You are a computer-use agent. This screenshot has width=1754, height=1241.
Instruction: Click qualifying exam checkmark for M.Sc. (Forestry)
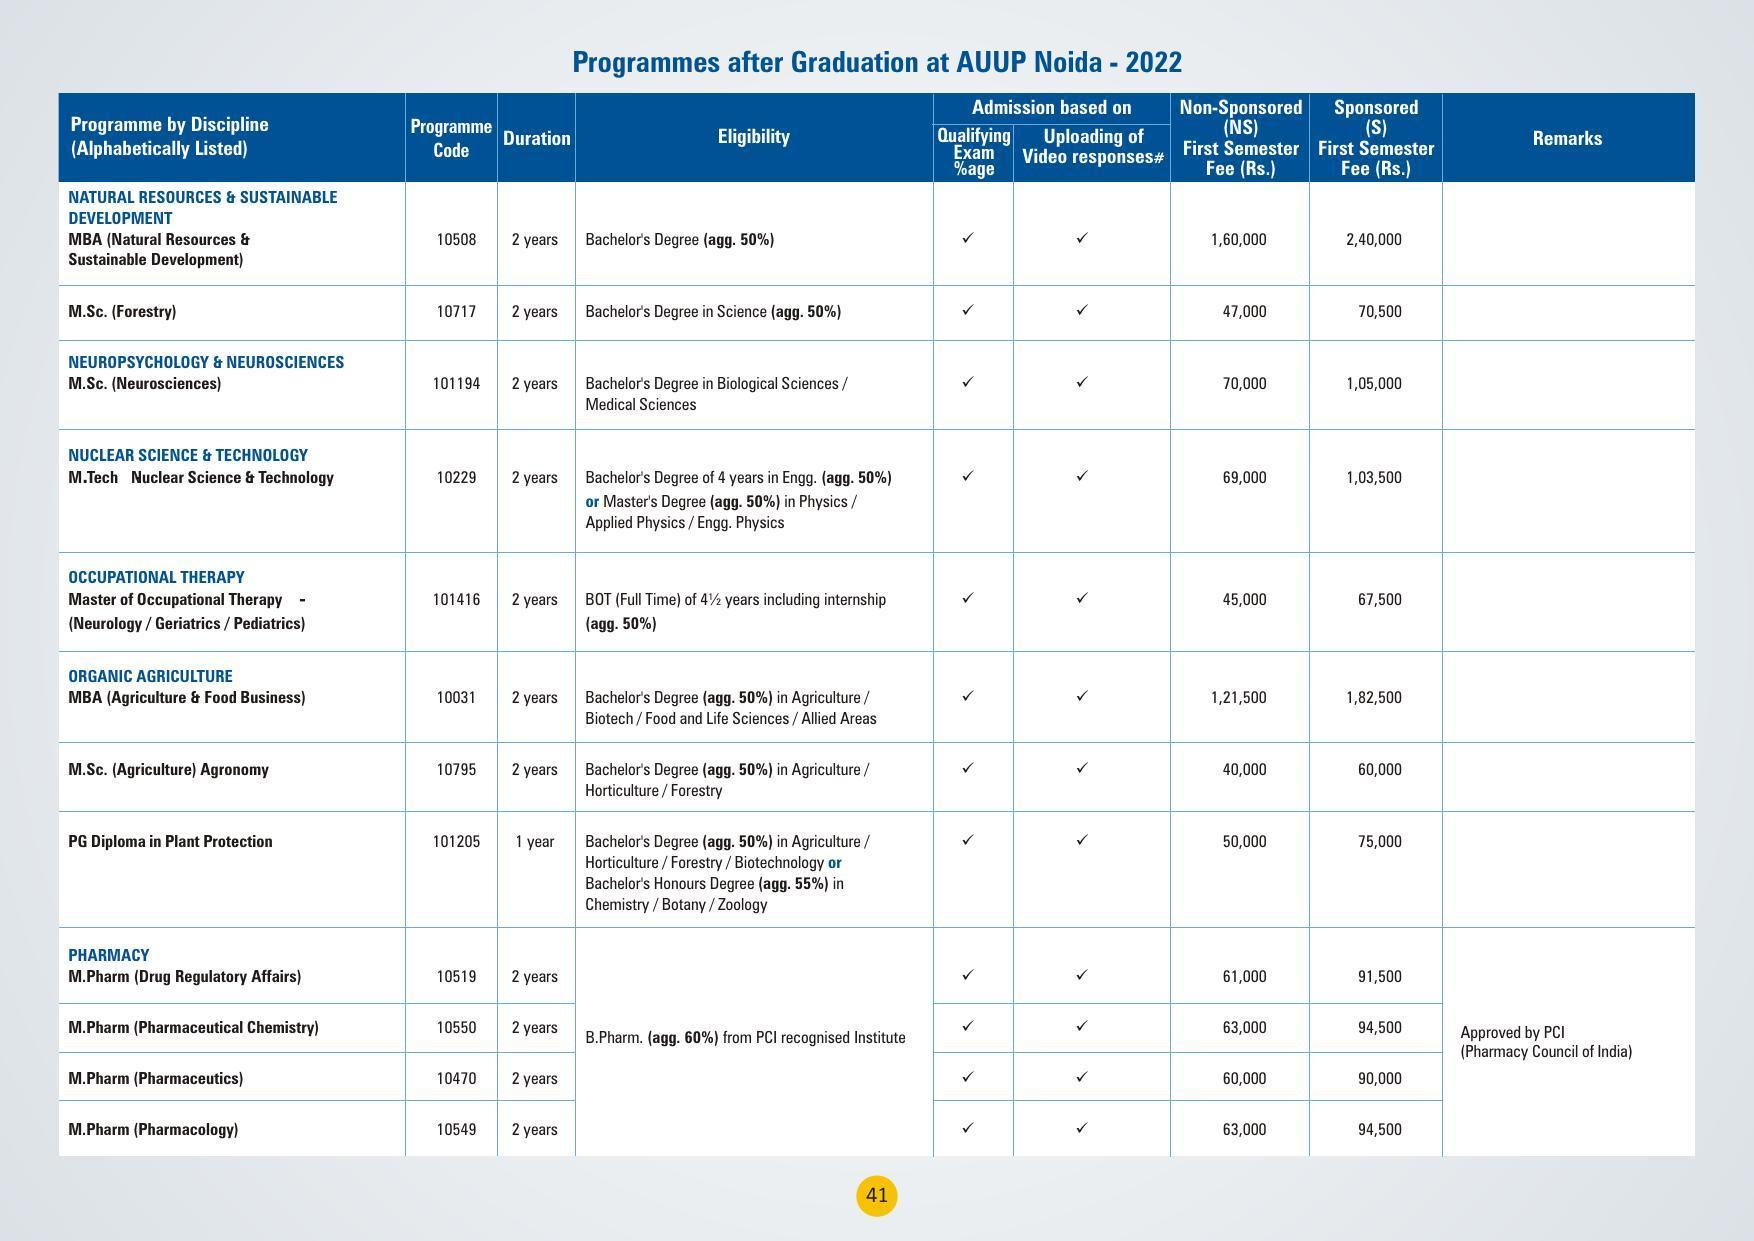click(x=967, y=310)
